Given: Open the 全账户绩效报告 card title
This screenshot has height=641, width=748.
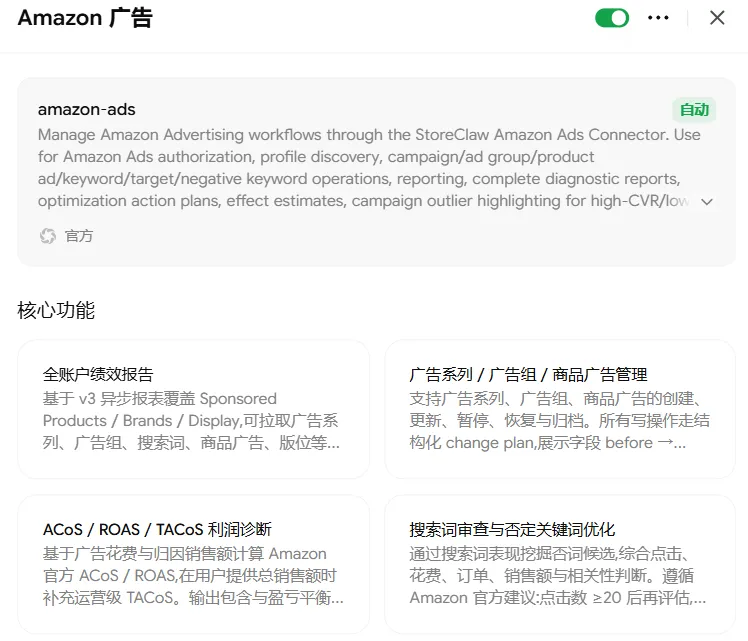Looking at the screenshot, I should click(x=98, y=374).
